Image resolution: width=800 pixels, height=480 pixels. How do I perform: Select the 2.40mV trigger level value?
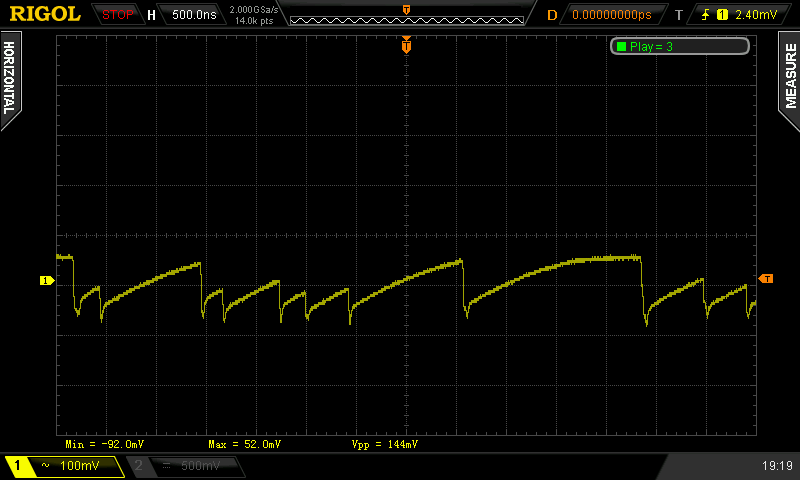click(755, 15)
